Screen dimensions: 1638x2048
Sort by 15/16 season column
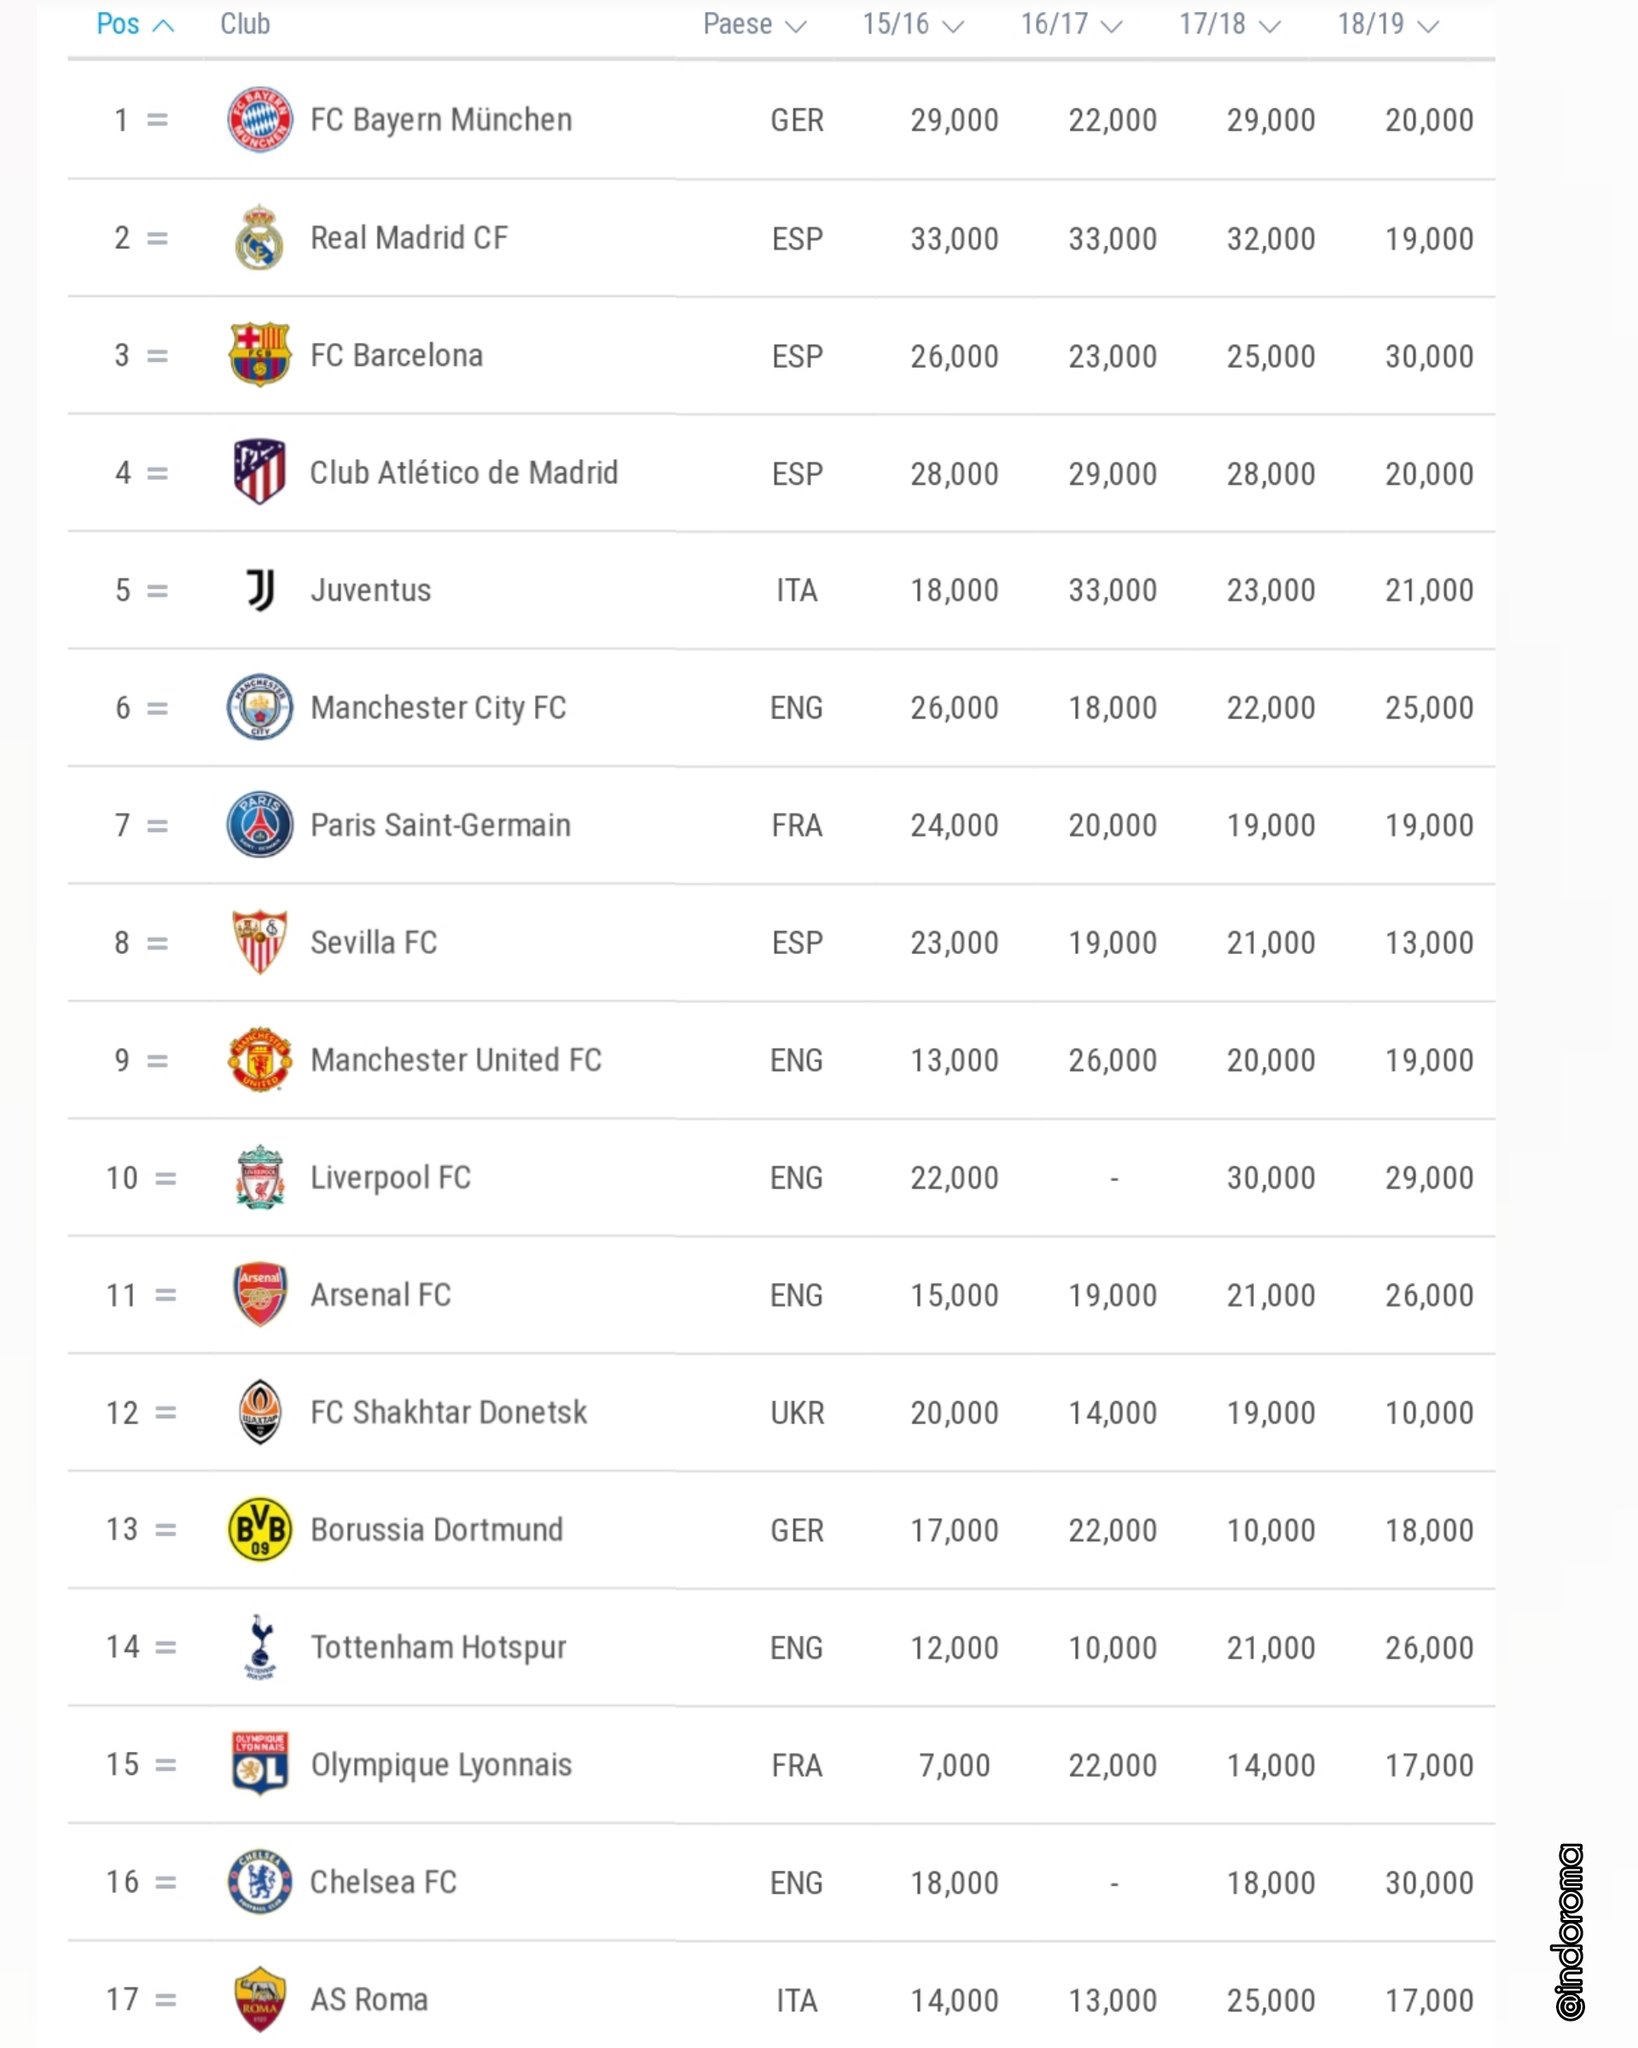(x=912, y=24)
